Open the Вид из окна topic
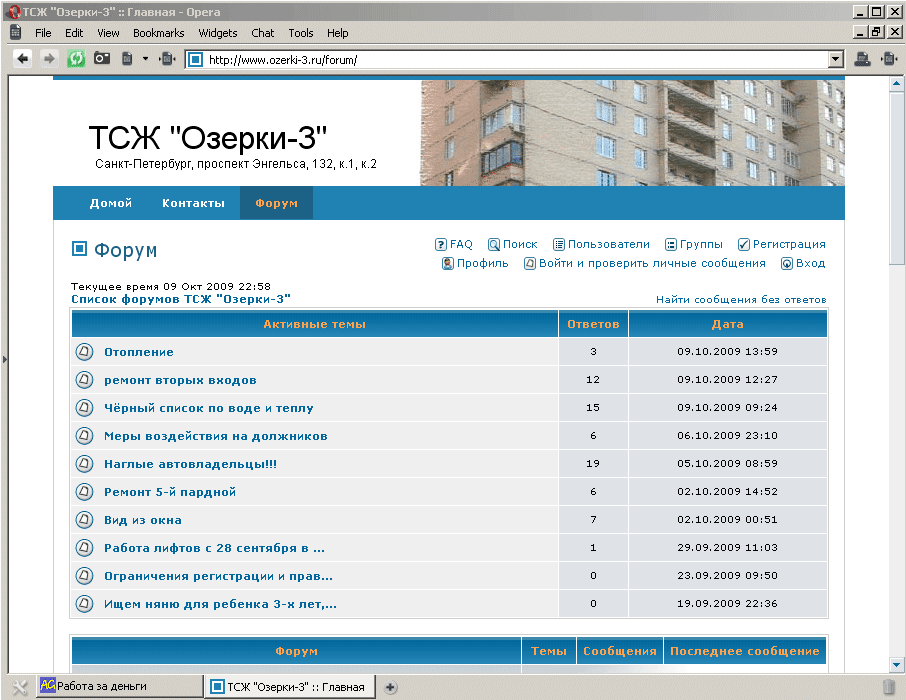This screenshot has width=906, height=700. coord(143,520)
